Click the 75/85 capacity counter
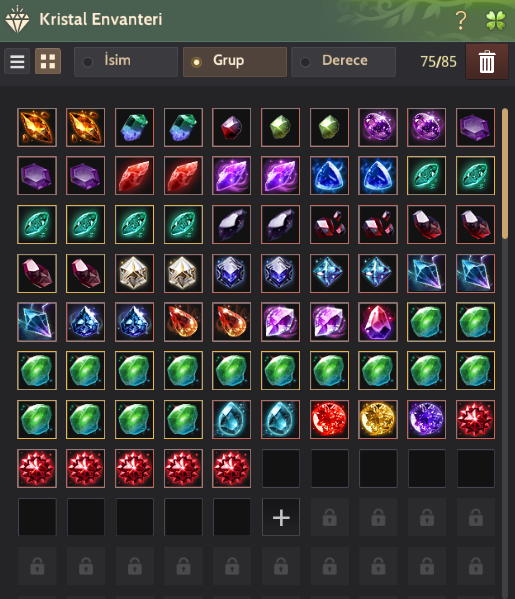The image size is (515, 599). (438, 62)
